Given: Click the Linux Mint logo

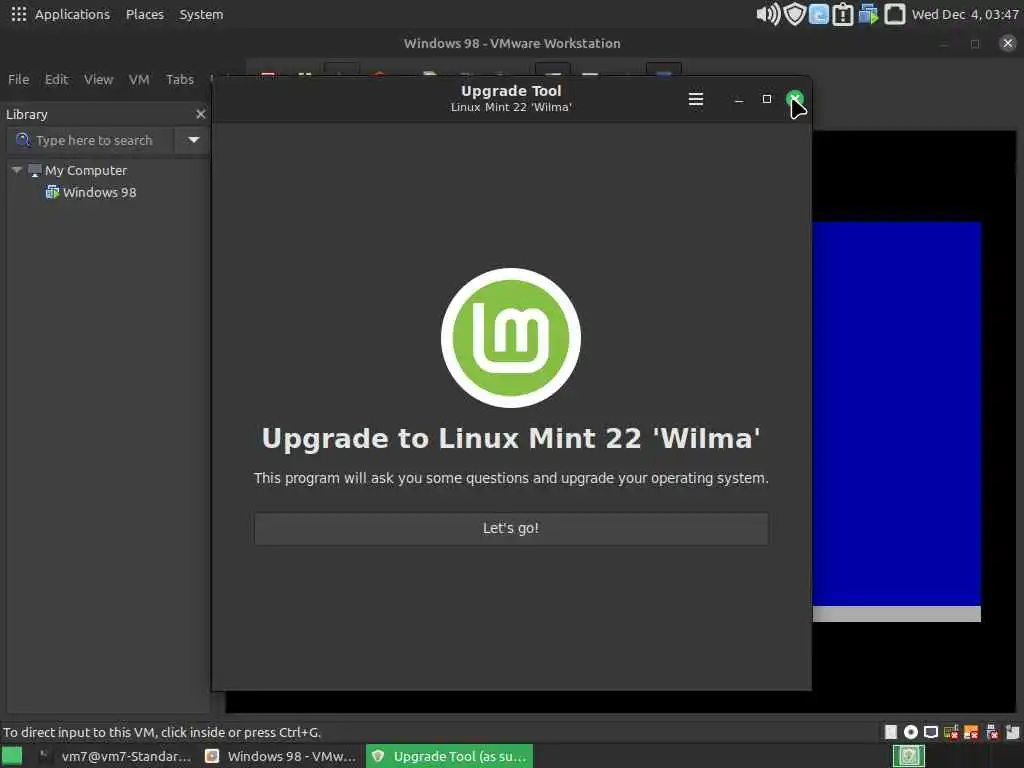Looking at the screenshot, I should click(511, 338).
